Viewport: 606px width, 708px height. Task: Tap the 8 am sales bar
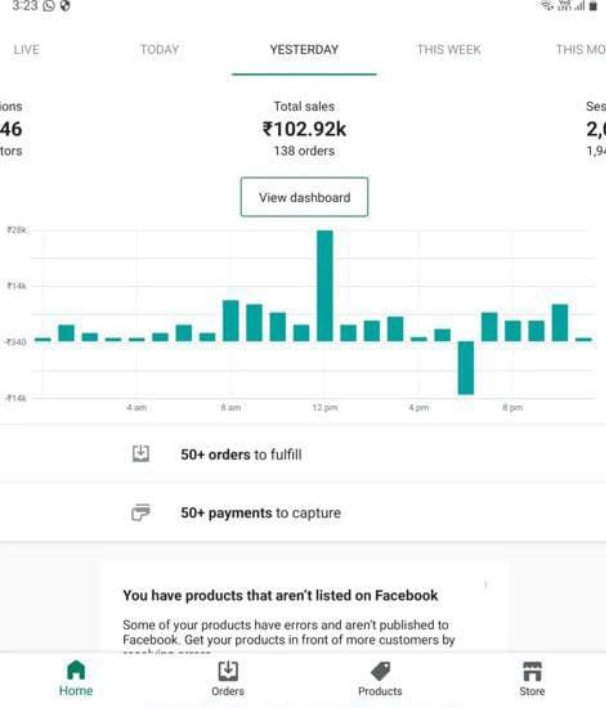click(231, 320)
